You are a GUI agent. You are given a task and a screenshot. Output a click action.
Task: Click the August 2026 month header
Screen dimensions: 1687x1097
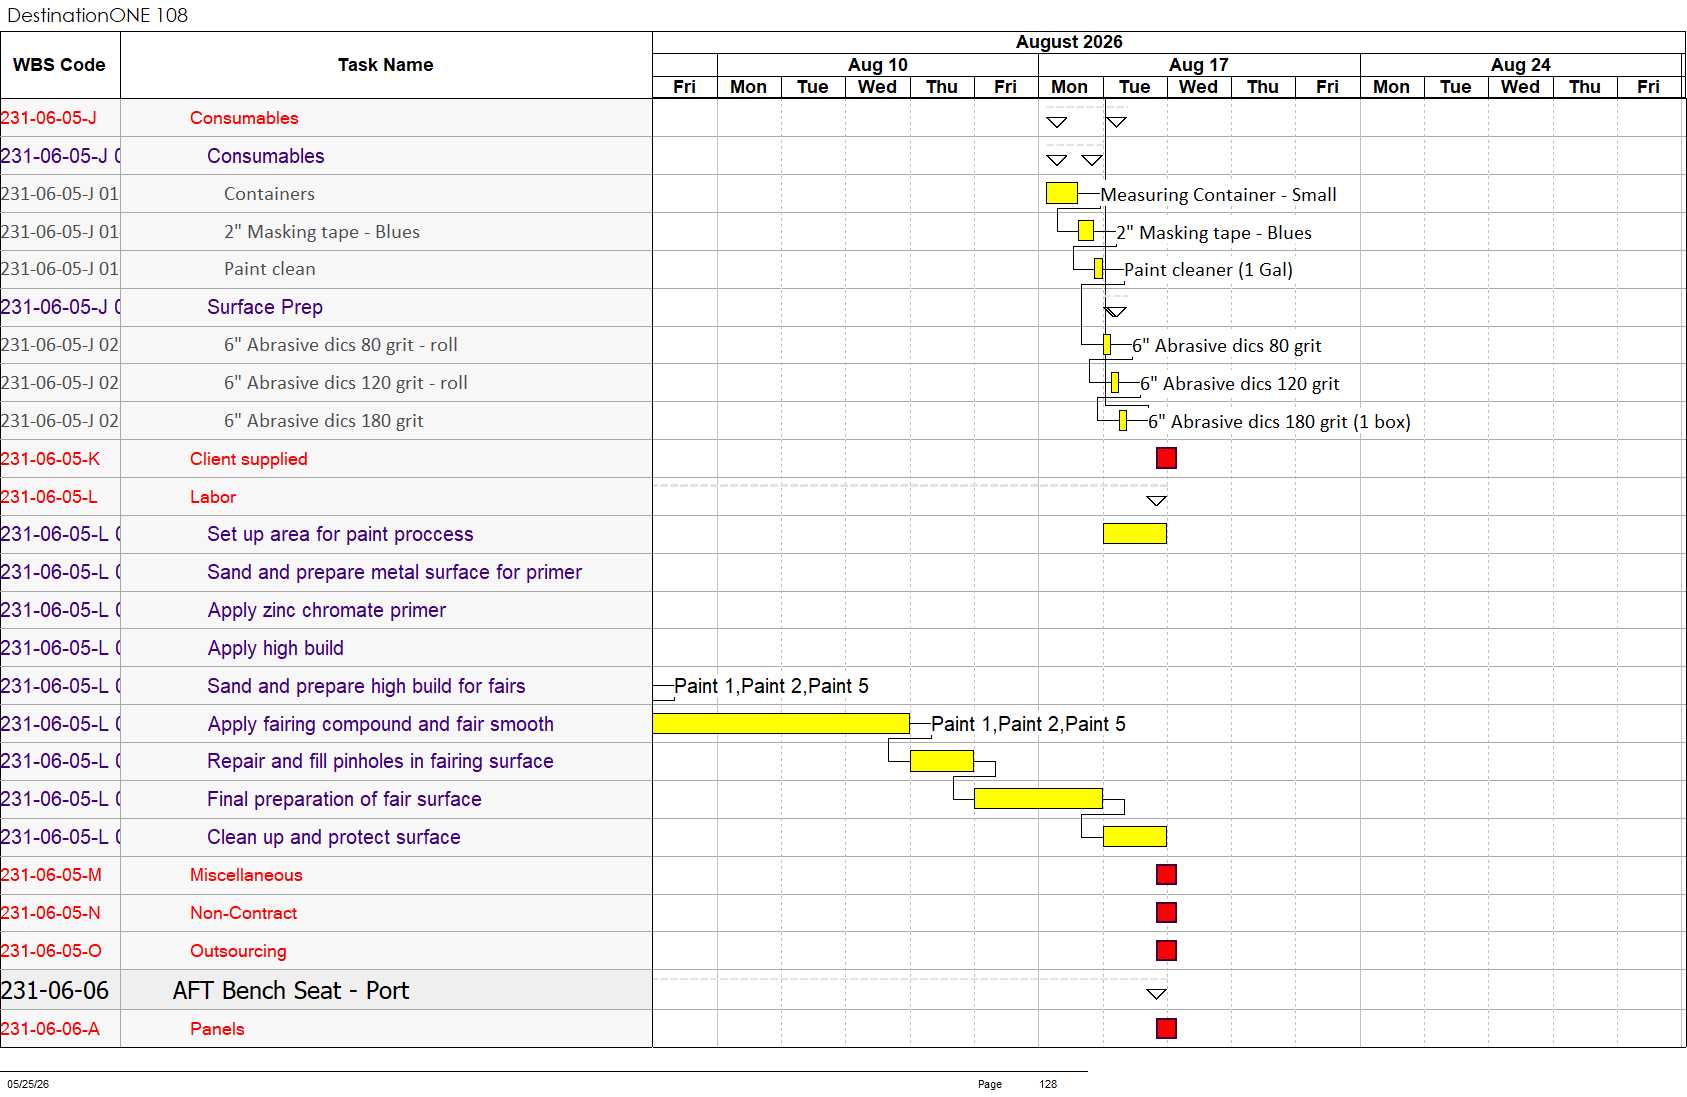(x=1069, y=42)
